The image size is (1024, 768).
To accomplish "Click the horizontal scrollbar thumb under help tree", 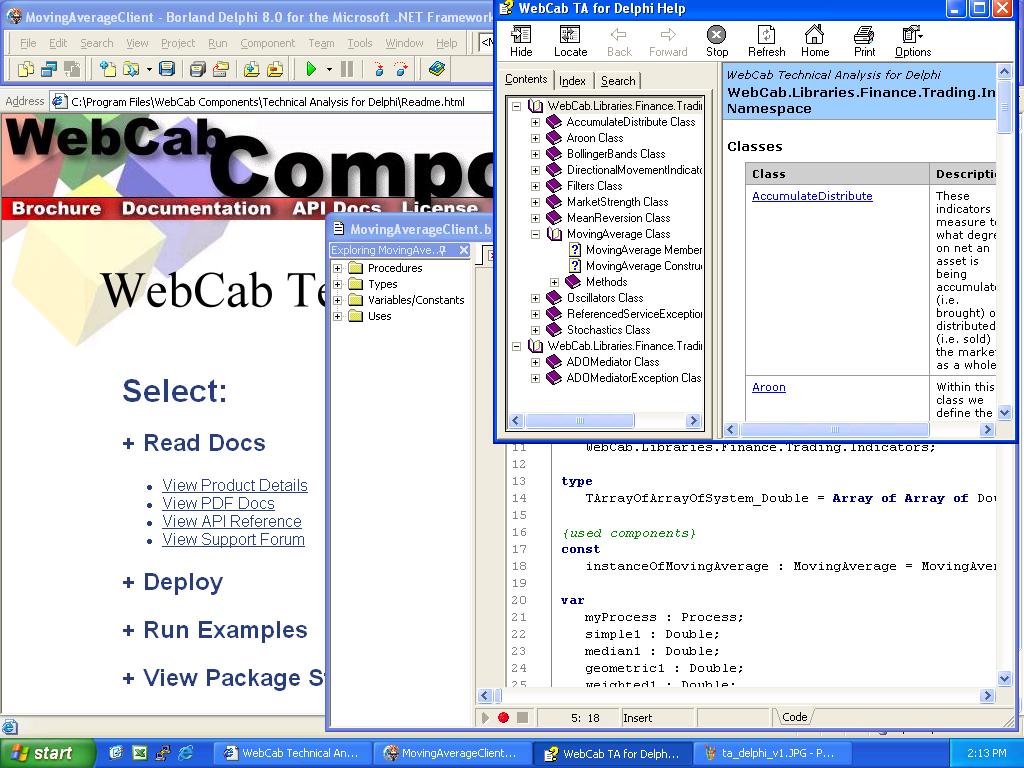I will tap(580, 421).
